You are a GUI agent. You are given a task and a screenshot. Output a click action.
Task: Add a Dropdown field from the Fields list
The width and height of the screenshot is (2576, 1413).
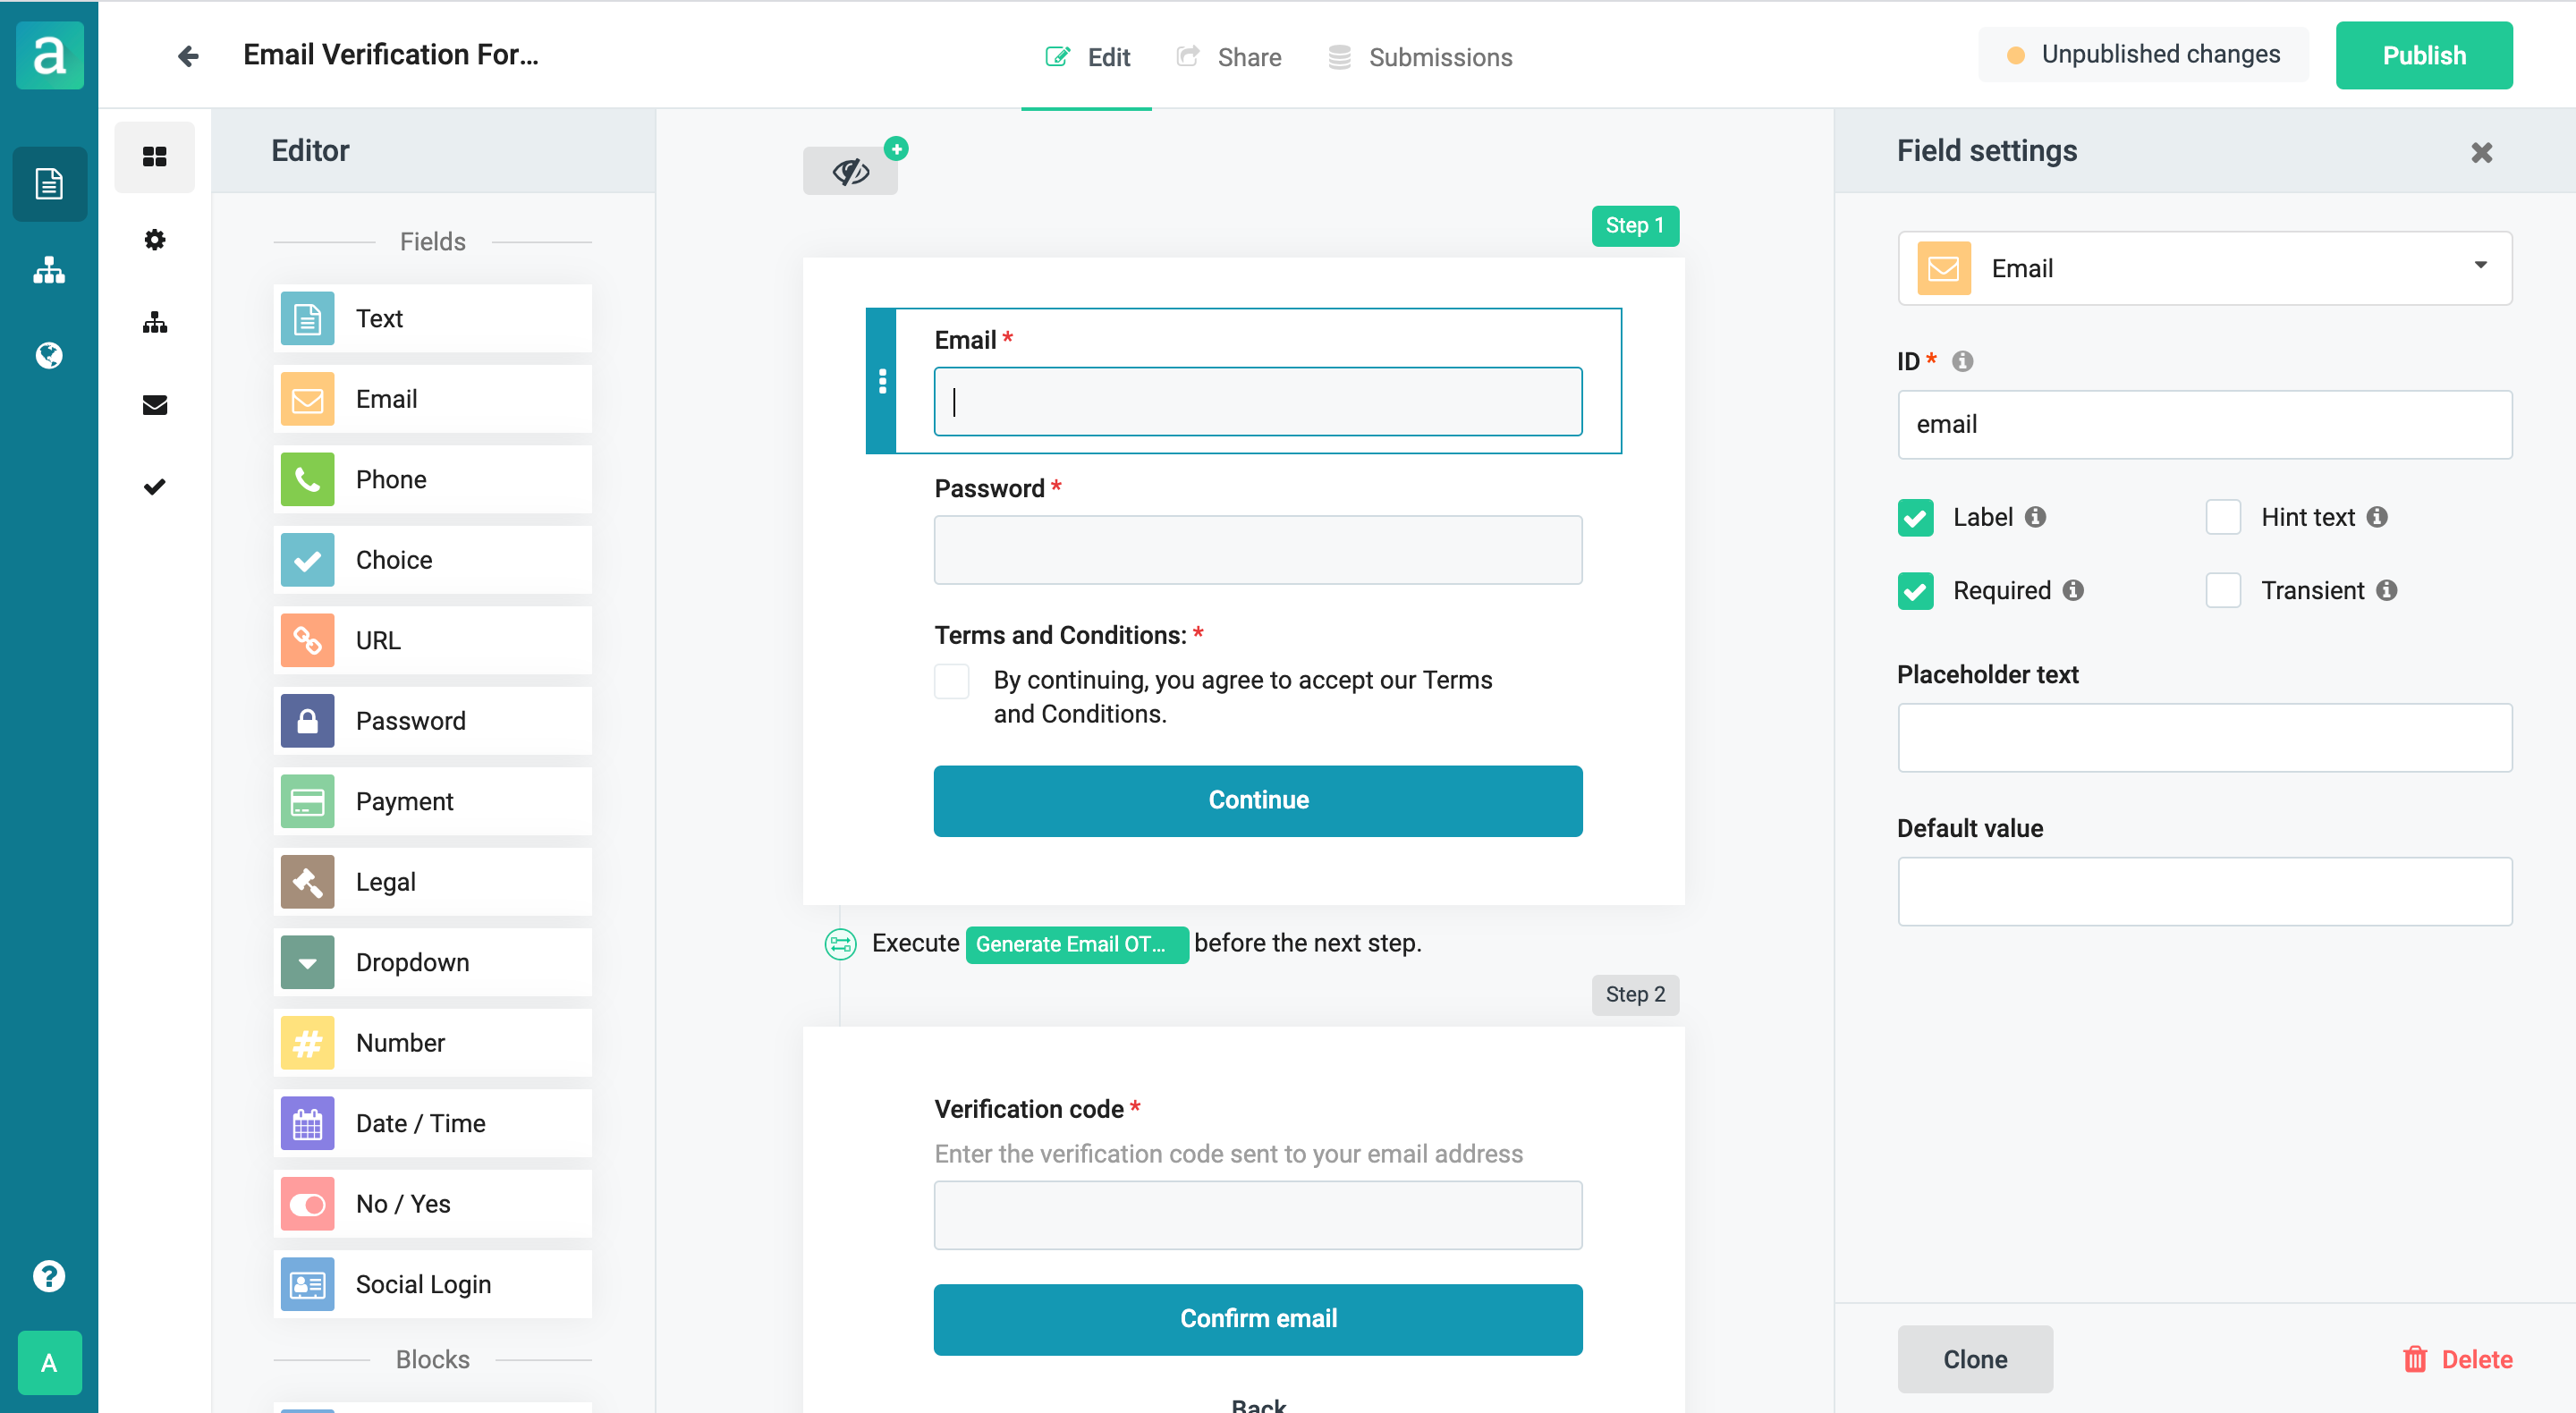tap(433, 963)
